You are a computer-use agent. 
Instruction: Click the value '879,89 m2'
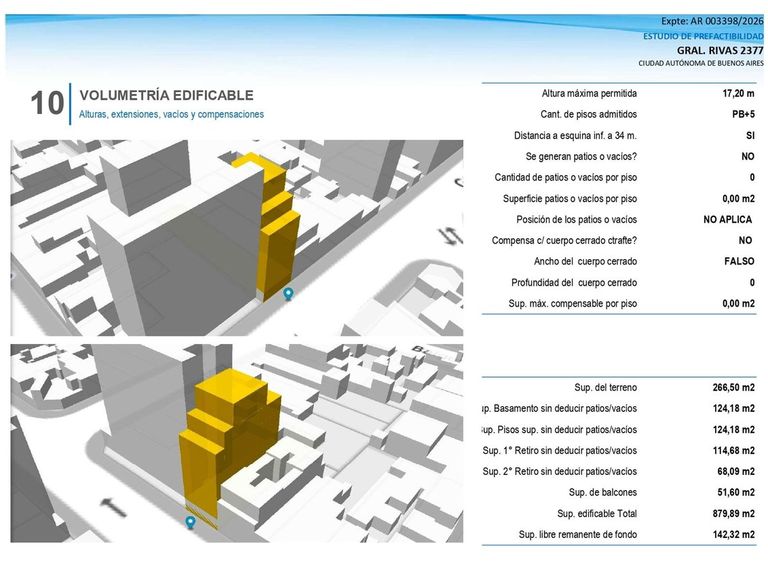[734, 514]
